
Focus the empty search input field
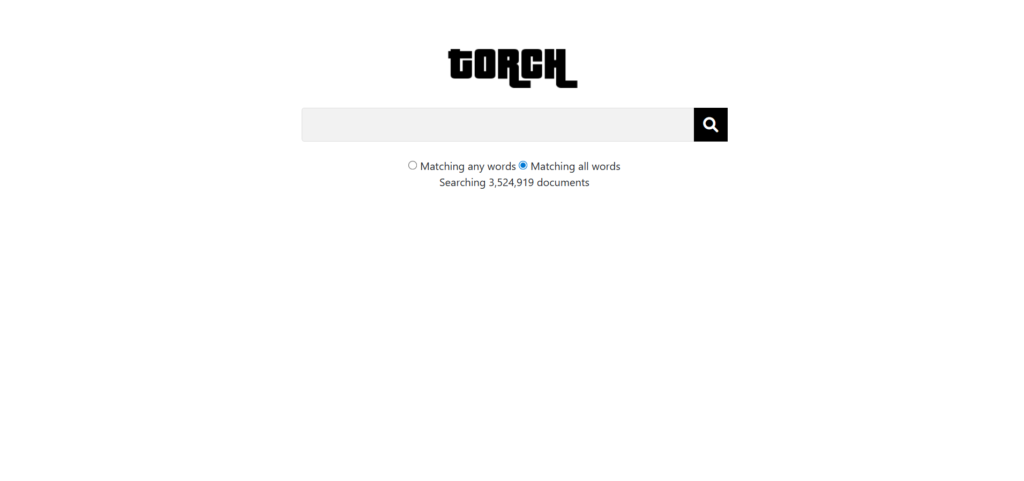point(498,125)
